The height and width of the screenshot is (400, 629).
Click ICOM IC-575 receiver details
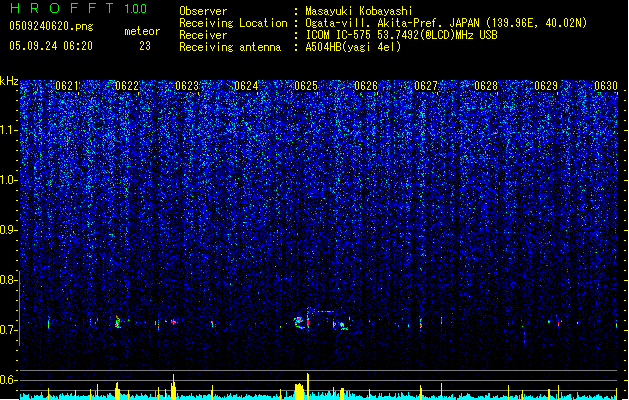[402, 35]
